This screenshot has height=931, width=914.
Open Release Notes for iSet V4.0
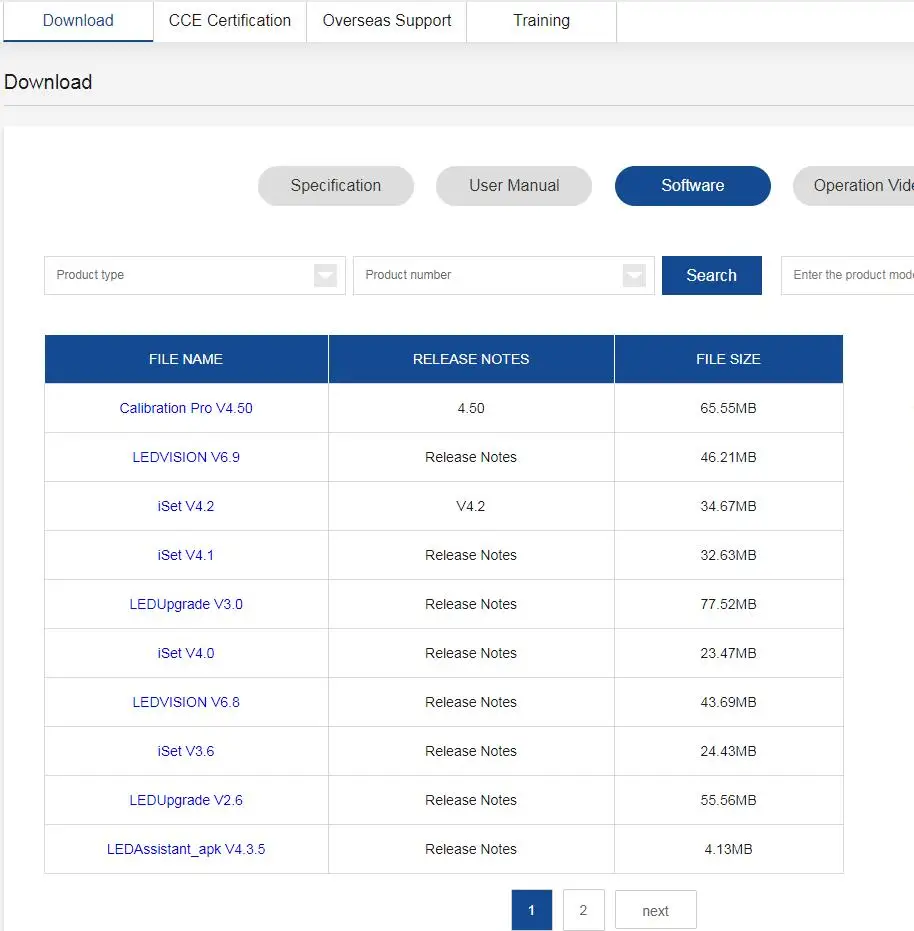pyautogui.click(x=471, y=653)
